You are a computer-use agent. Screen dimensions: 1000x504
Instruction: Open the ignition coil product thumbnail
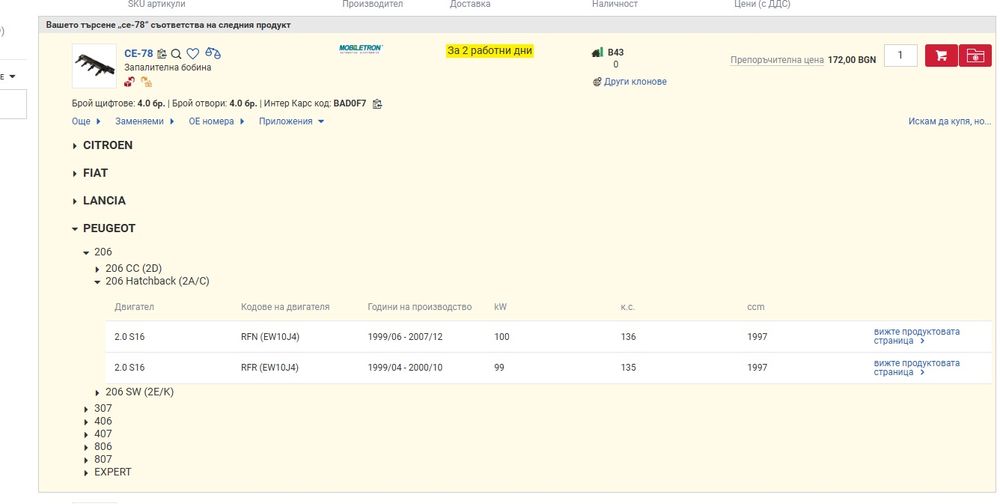point(94,66)
